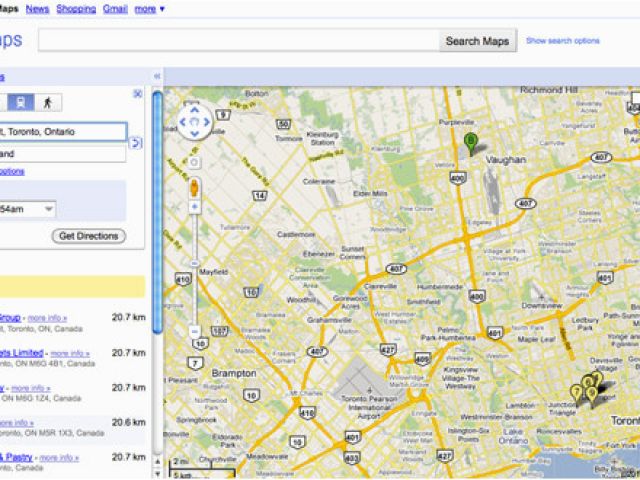Click the highway 409 shield on map
640x480 pixels.
422,359
